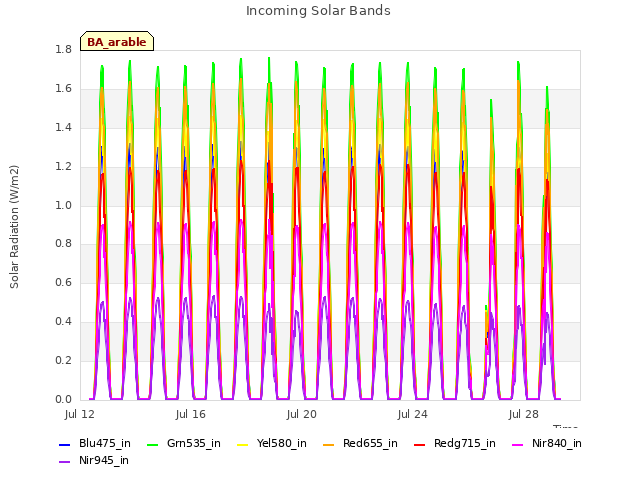Click the Jul 28 x-axis tick label
This screenshot has width=640, height=480.
(524, 414)
